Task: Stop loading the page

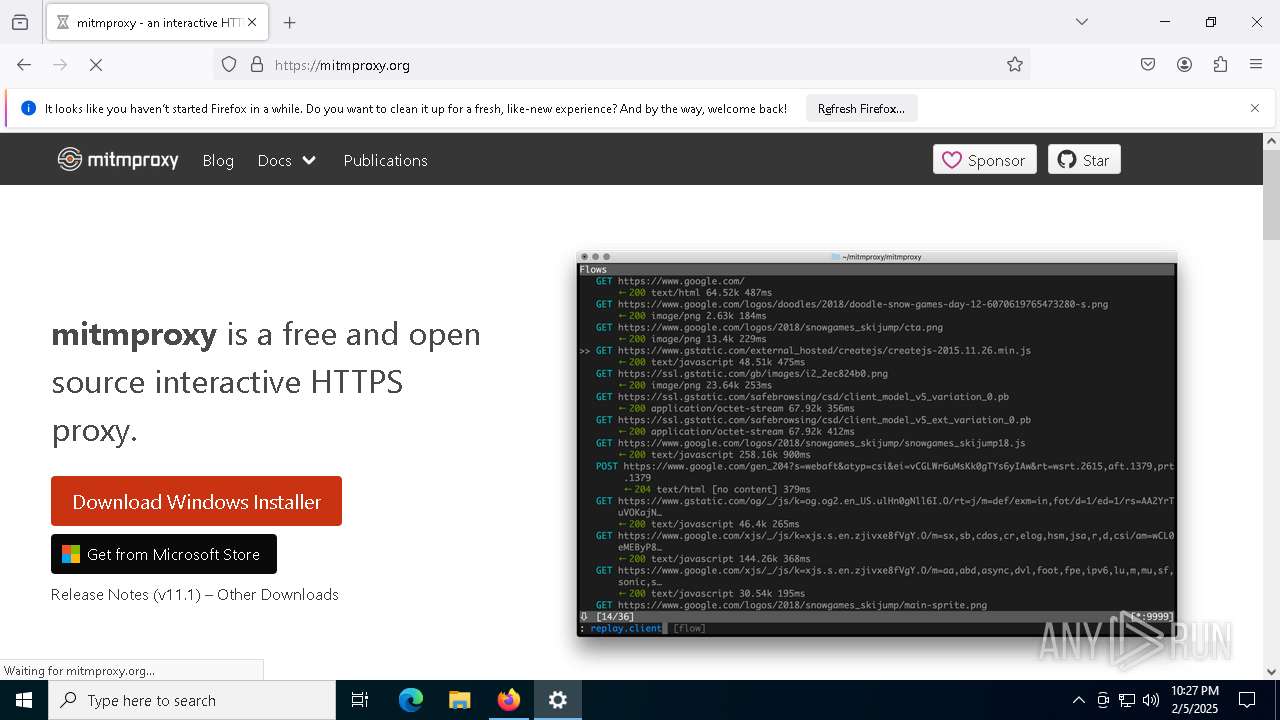Action: (96, 65)
